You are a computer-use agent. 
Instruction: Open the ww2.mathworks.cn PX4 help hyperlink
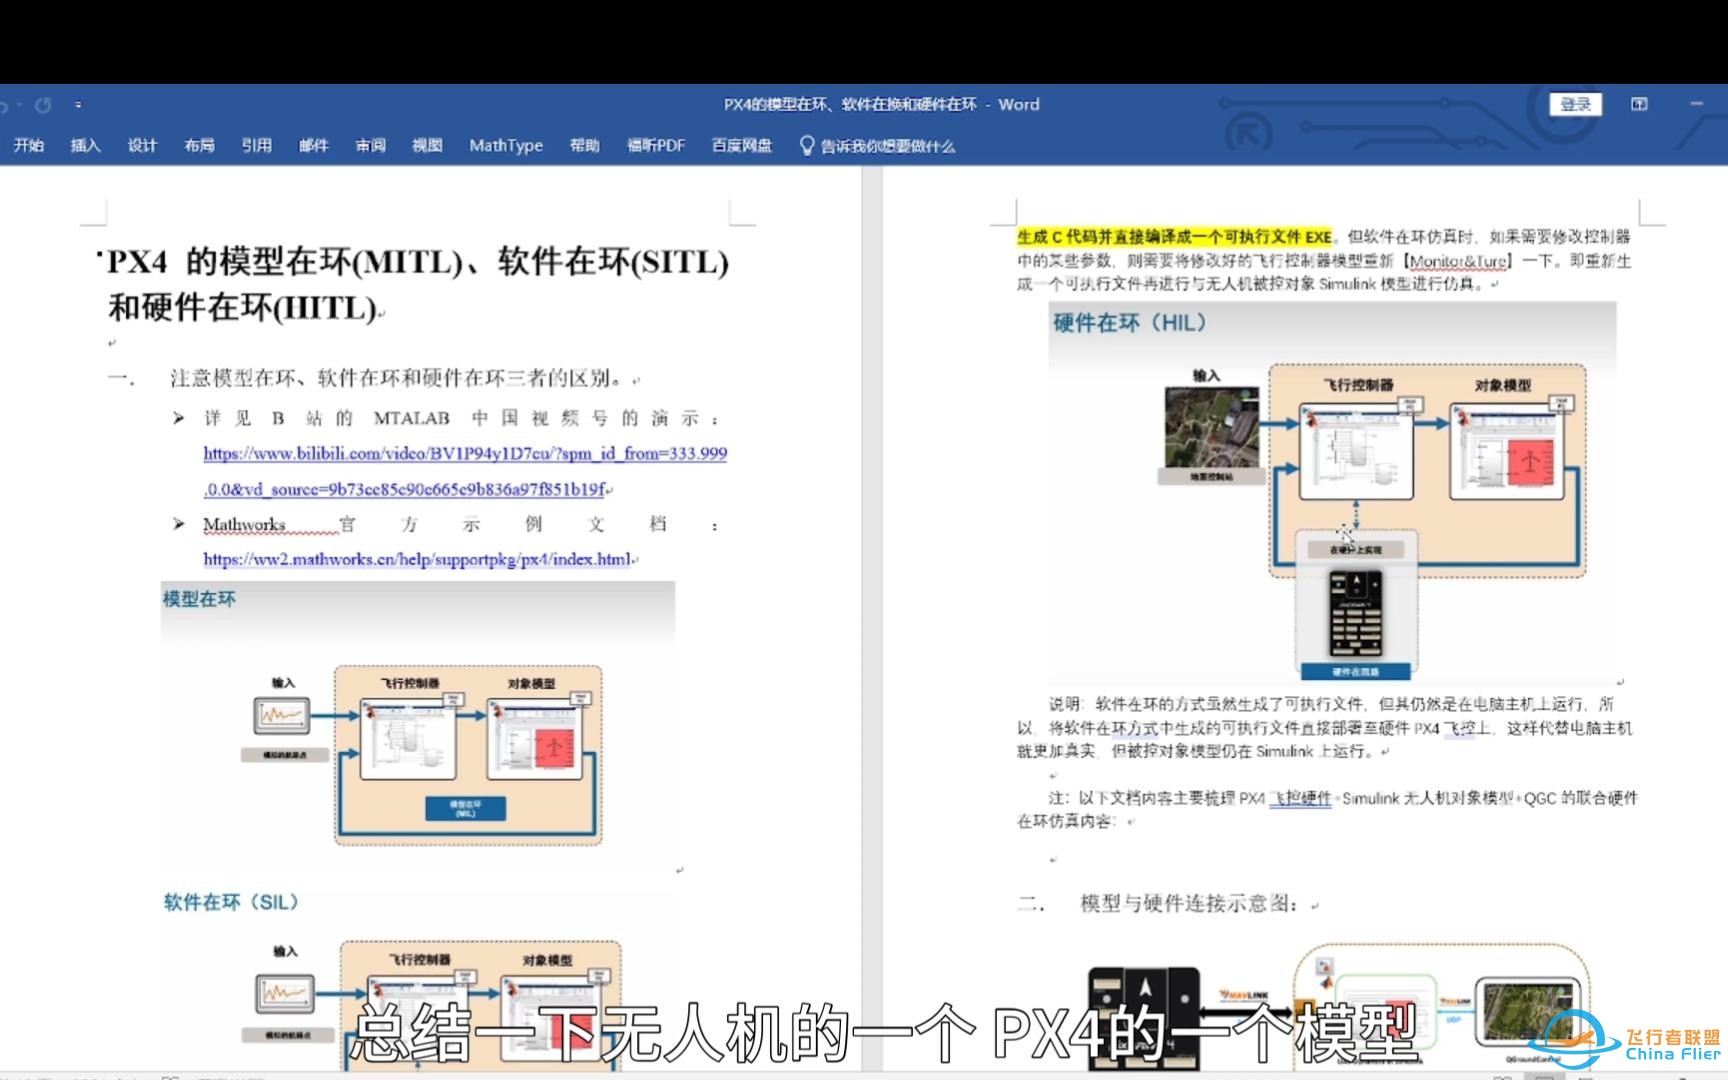(418, 559)
